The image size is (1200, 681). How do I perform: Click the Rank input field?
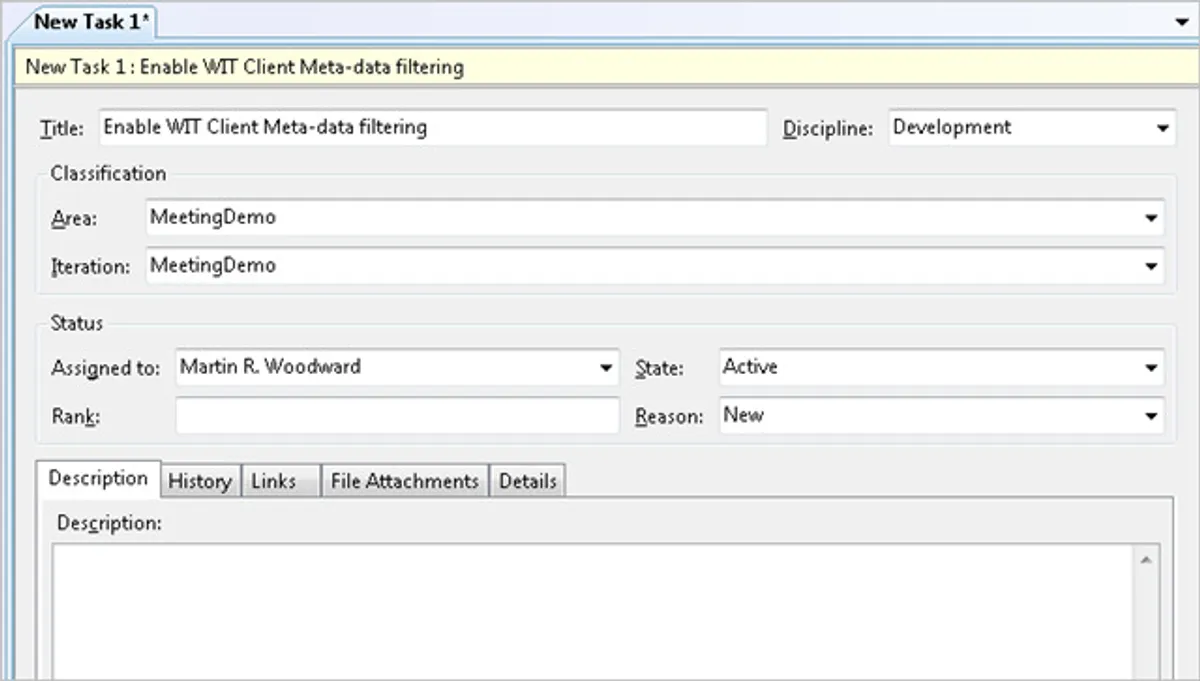click(397, 416)
